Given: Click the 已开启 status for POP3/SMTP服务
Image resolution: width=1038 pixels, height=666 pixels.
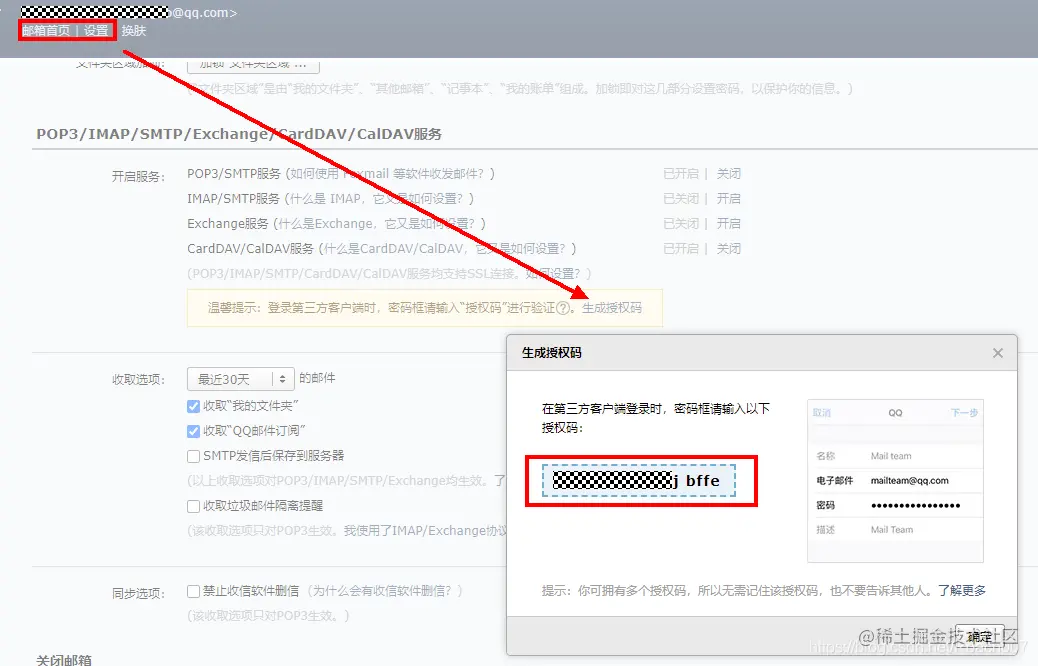Looking at the screenshot, I should coord(681,173).
